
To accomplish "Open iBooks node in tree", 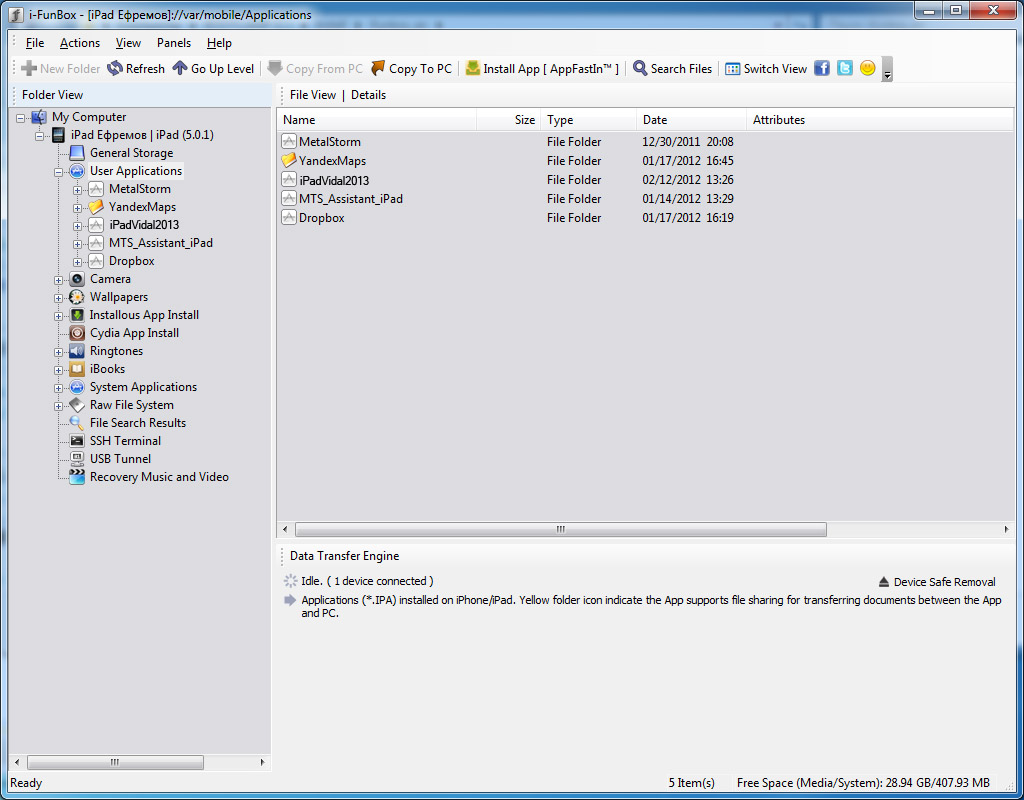I will click(x=107, y=369).
